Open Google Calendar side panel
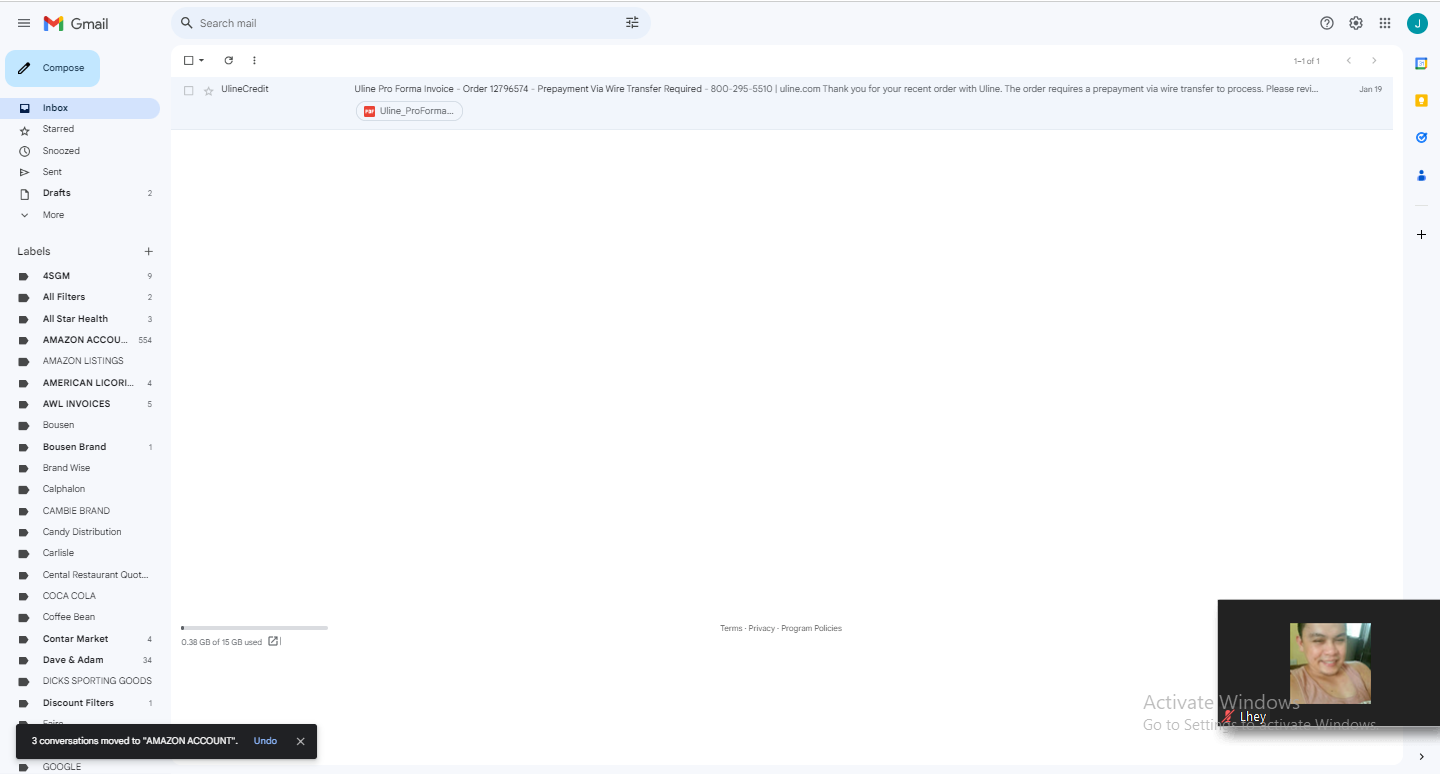The height and width of the screenshot is (774, 1440). pyautogui.click(x=1421, y=63)
